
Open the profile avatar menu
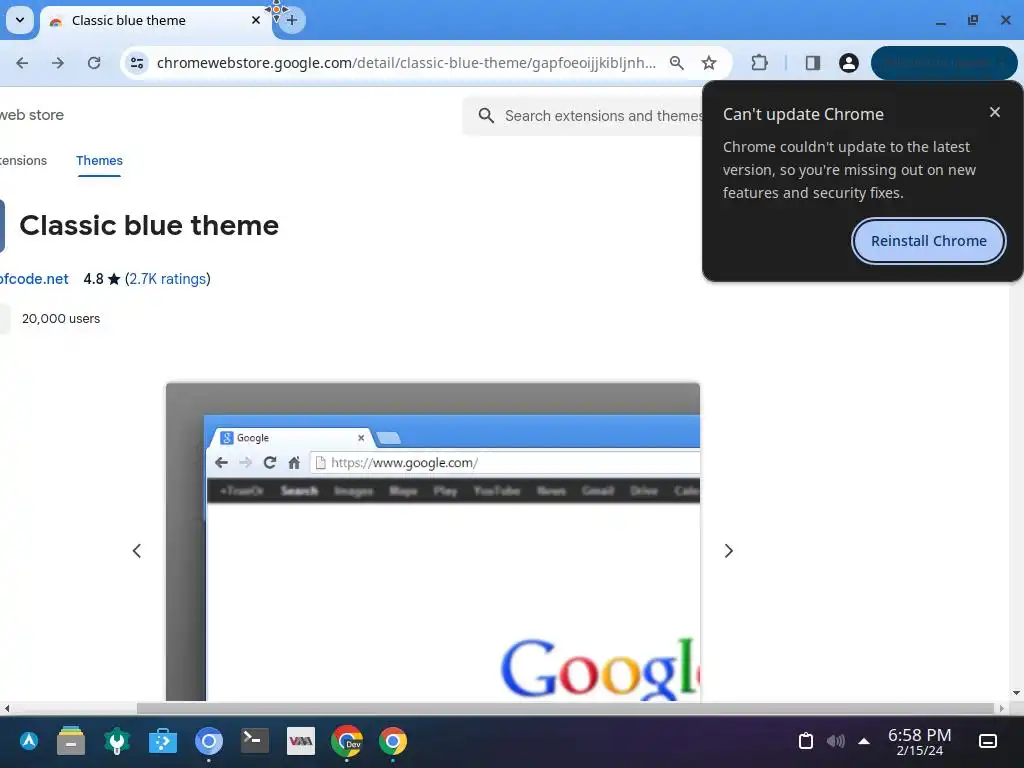click(848, 63)
